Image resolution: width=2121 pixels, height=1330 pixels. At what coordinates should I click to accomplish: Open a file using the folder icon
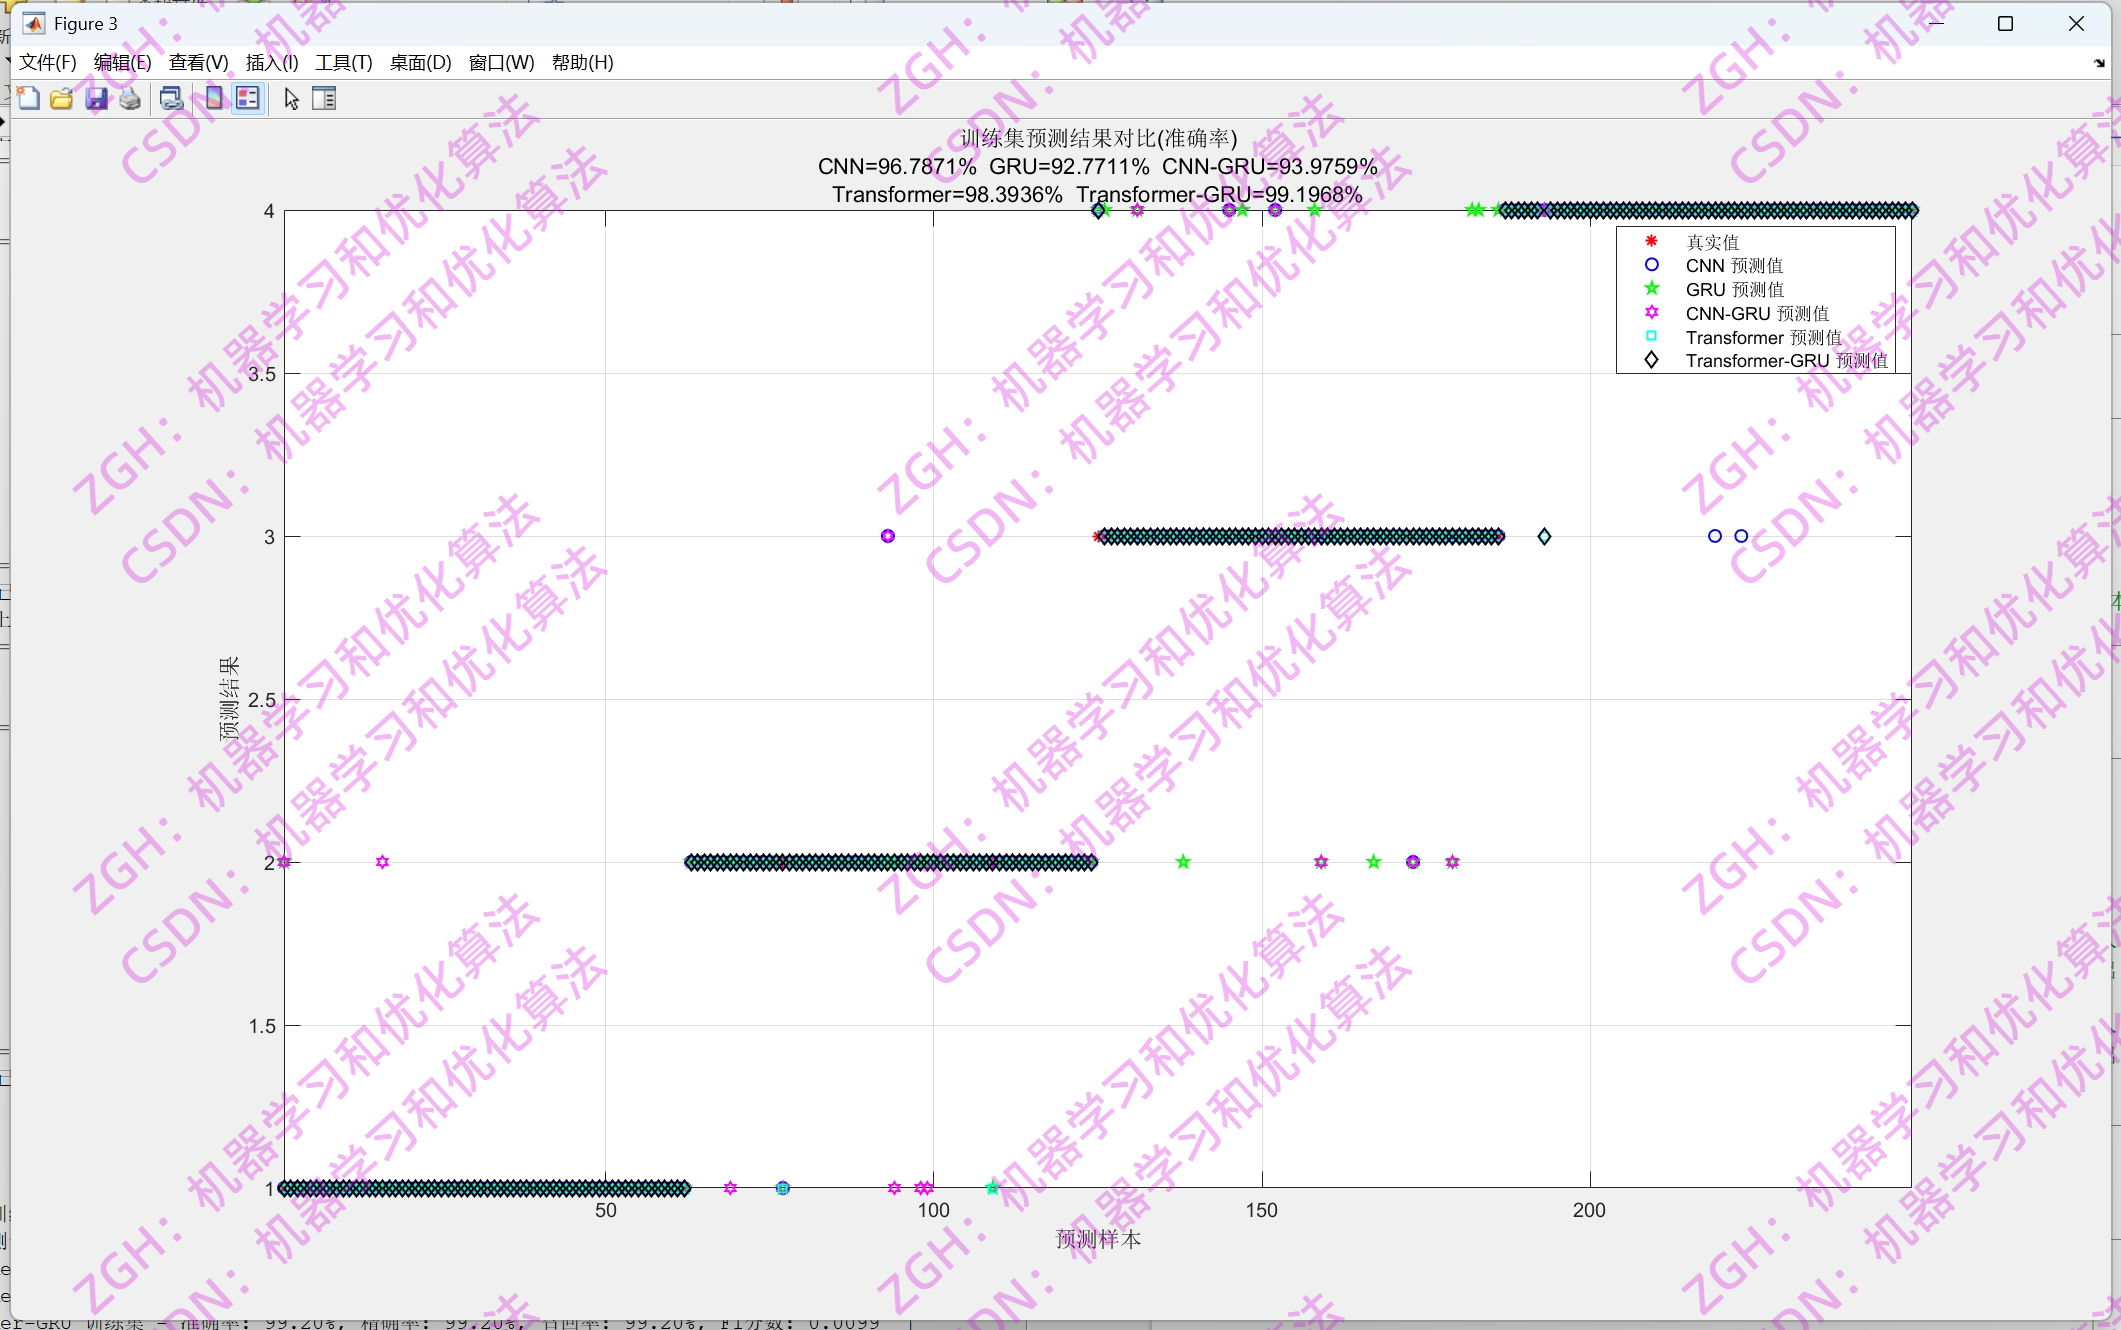(x=61, y=98)
